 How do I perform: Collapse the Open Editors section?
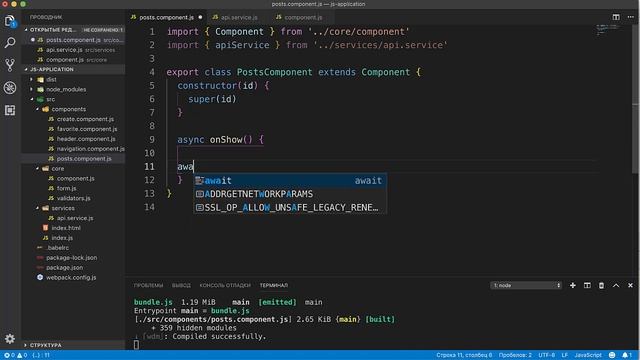73,30
